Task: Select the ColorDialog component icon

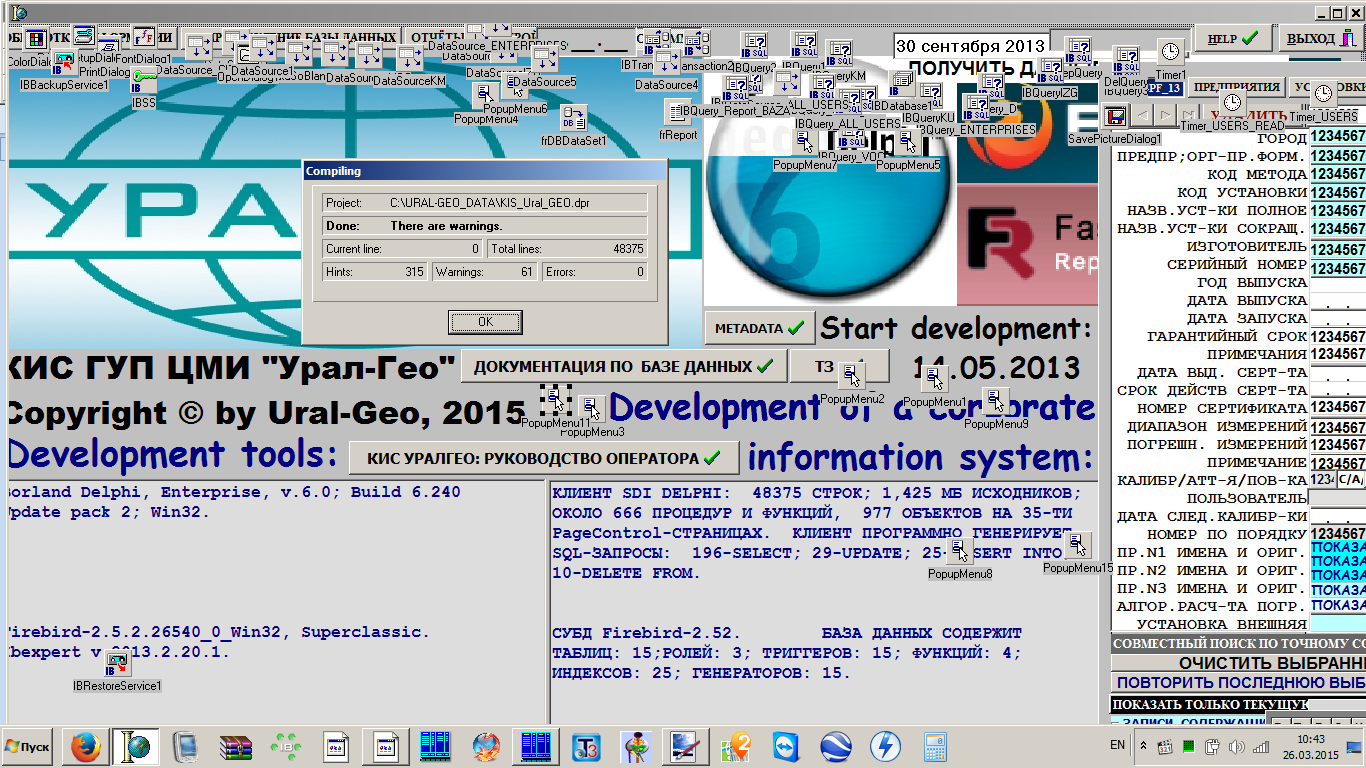Action: [x=36, y=40]
